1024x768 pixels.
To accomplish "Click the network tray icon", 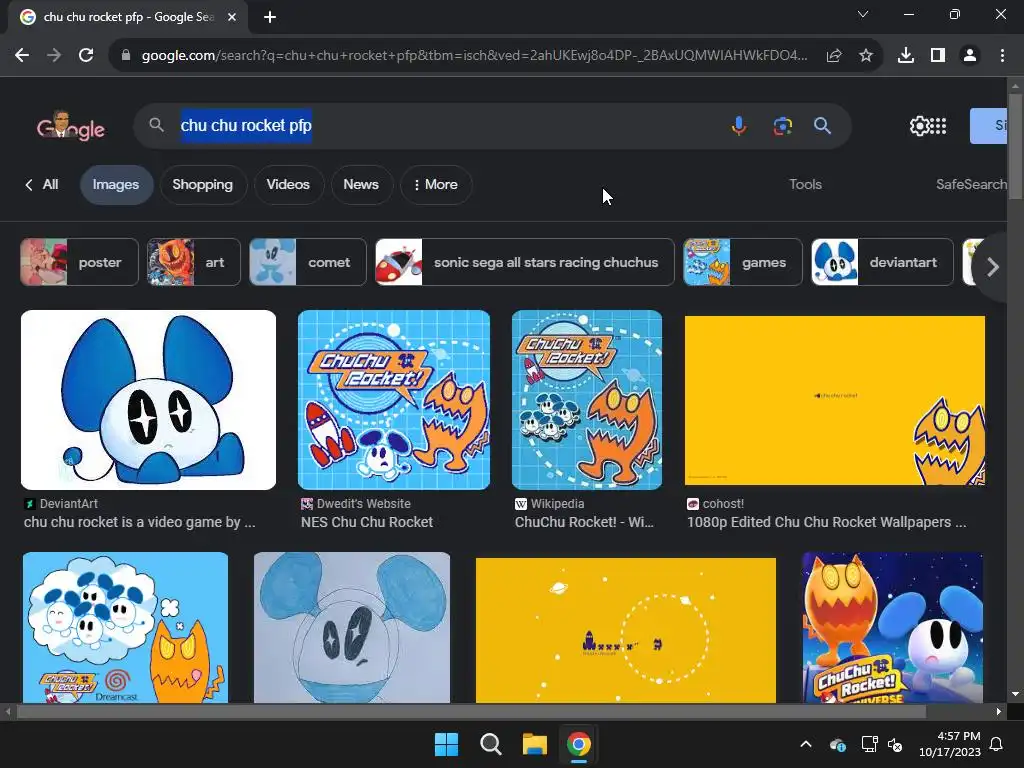I will click(869, 744).
